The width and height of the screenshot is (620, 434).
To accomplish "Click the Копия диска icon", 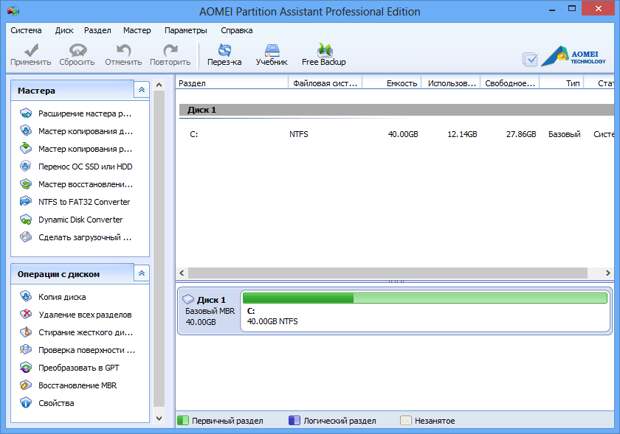I will click(26, 296).
